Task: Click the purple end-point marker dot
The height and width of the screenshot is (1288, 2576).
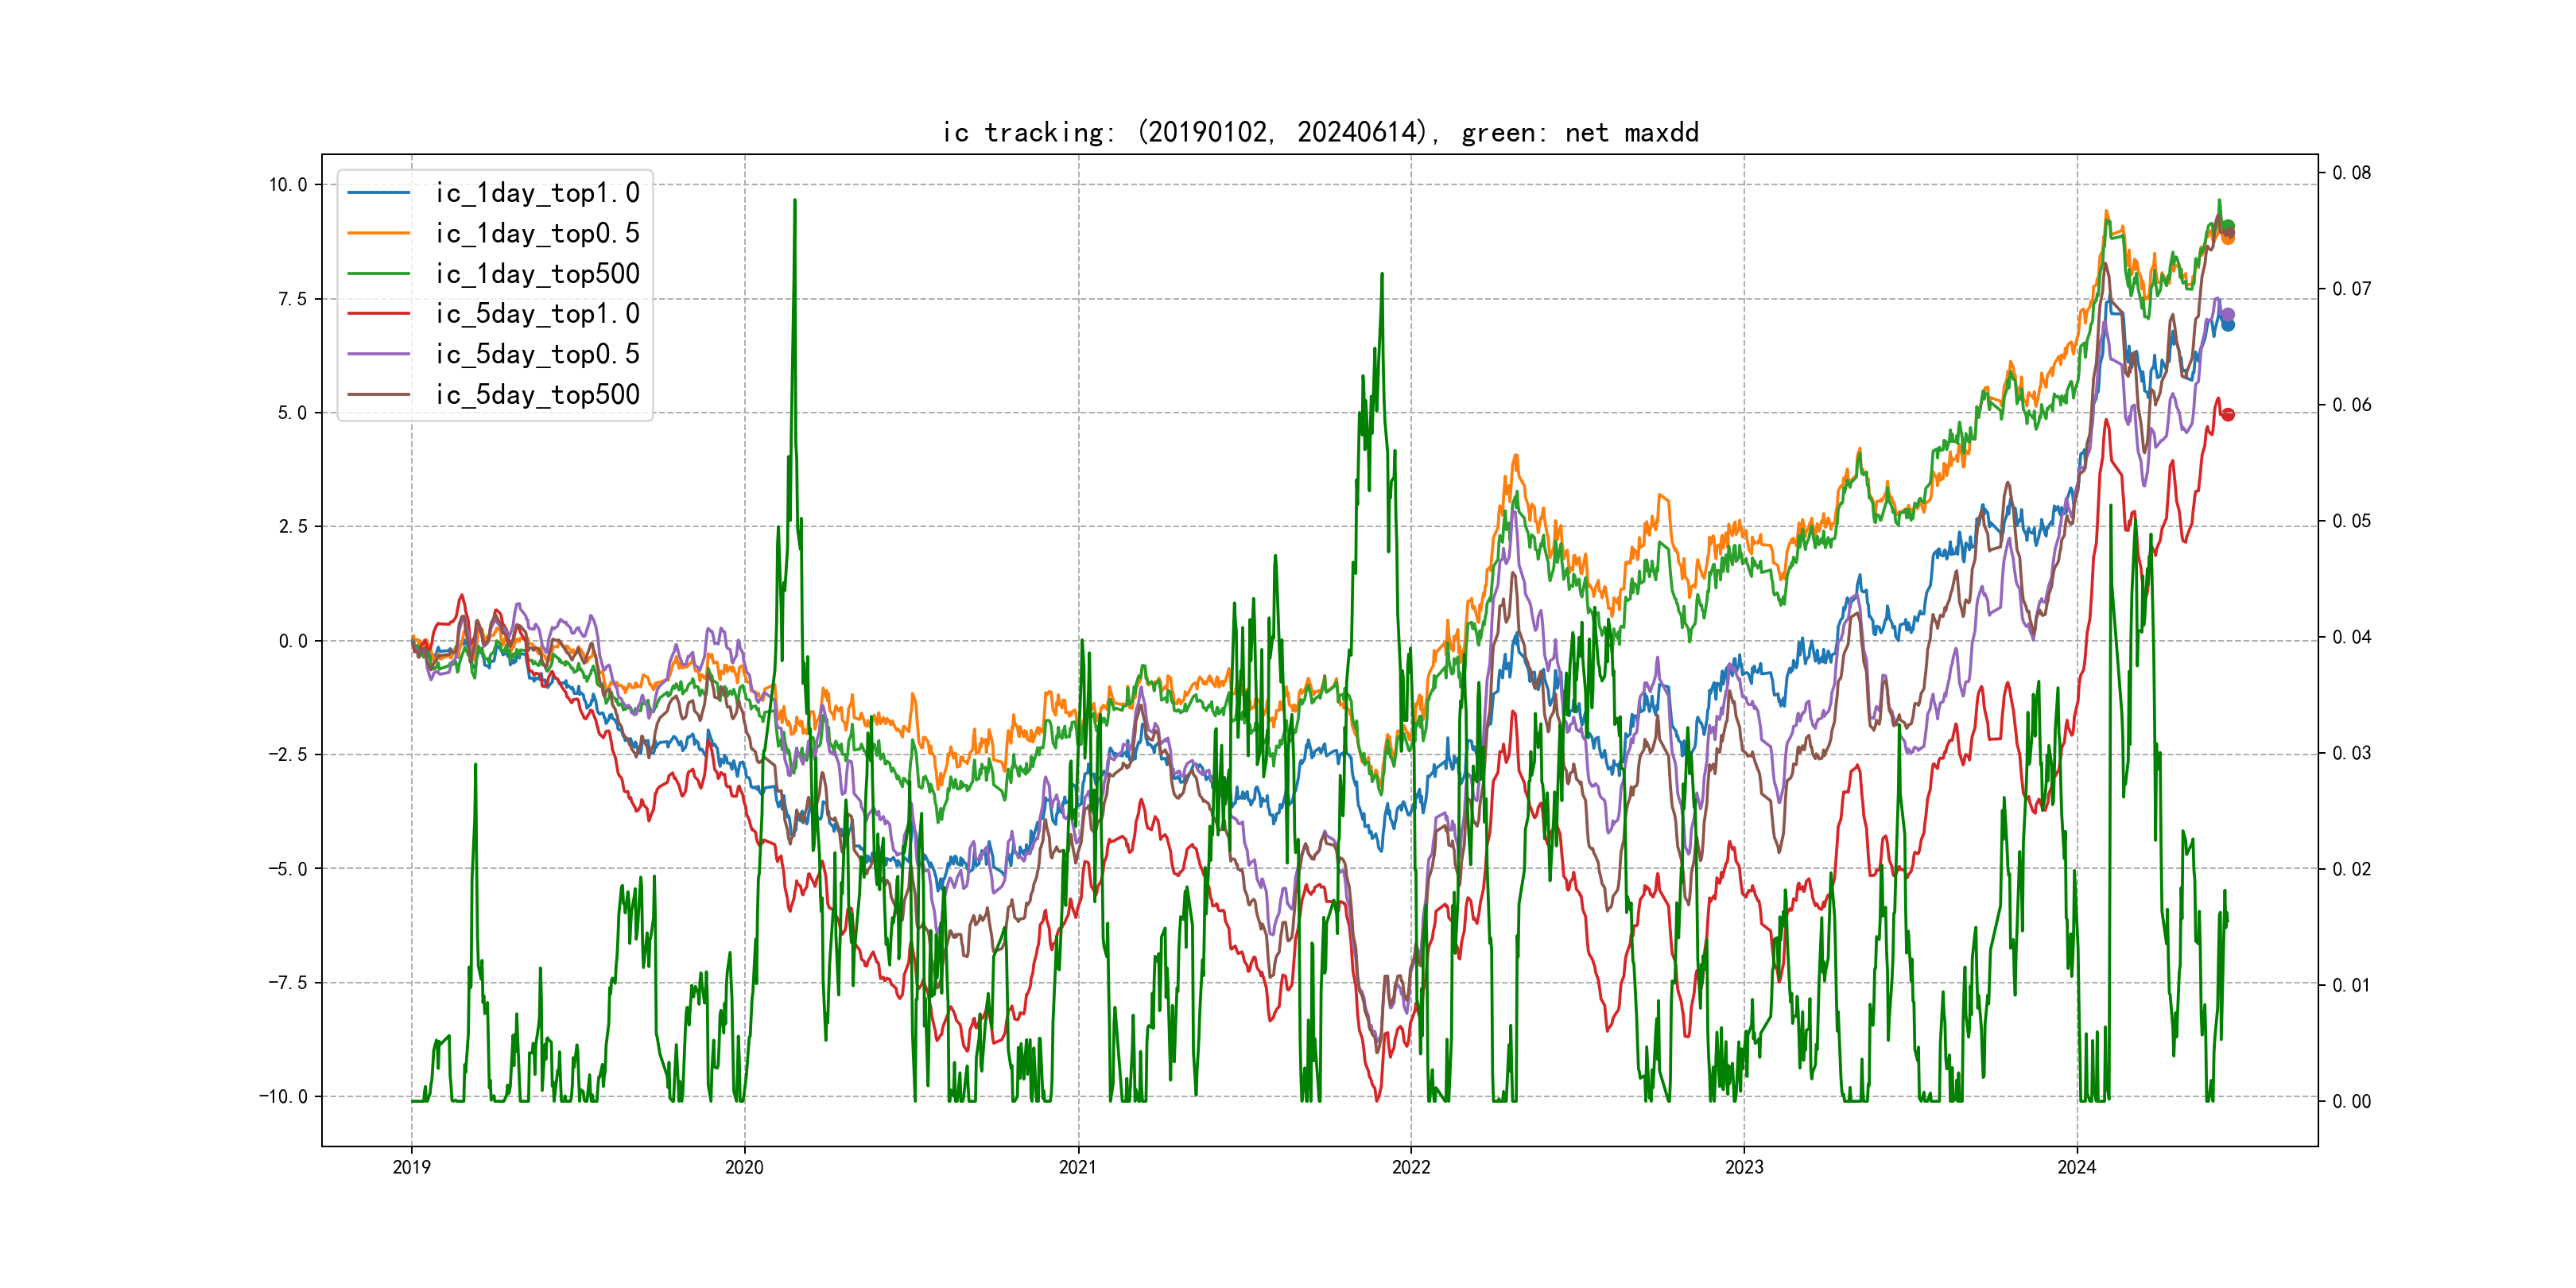Action: 2227,314
